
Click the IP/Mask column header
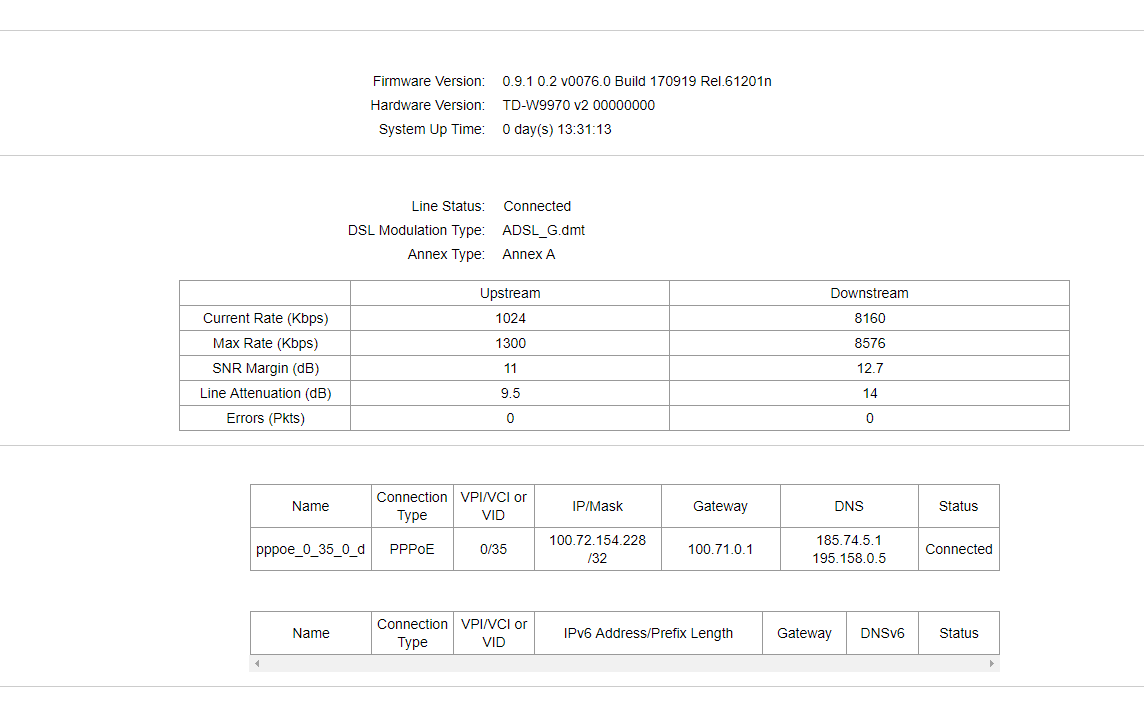[x=597, y=506]
